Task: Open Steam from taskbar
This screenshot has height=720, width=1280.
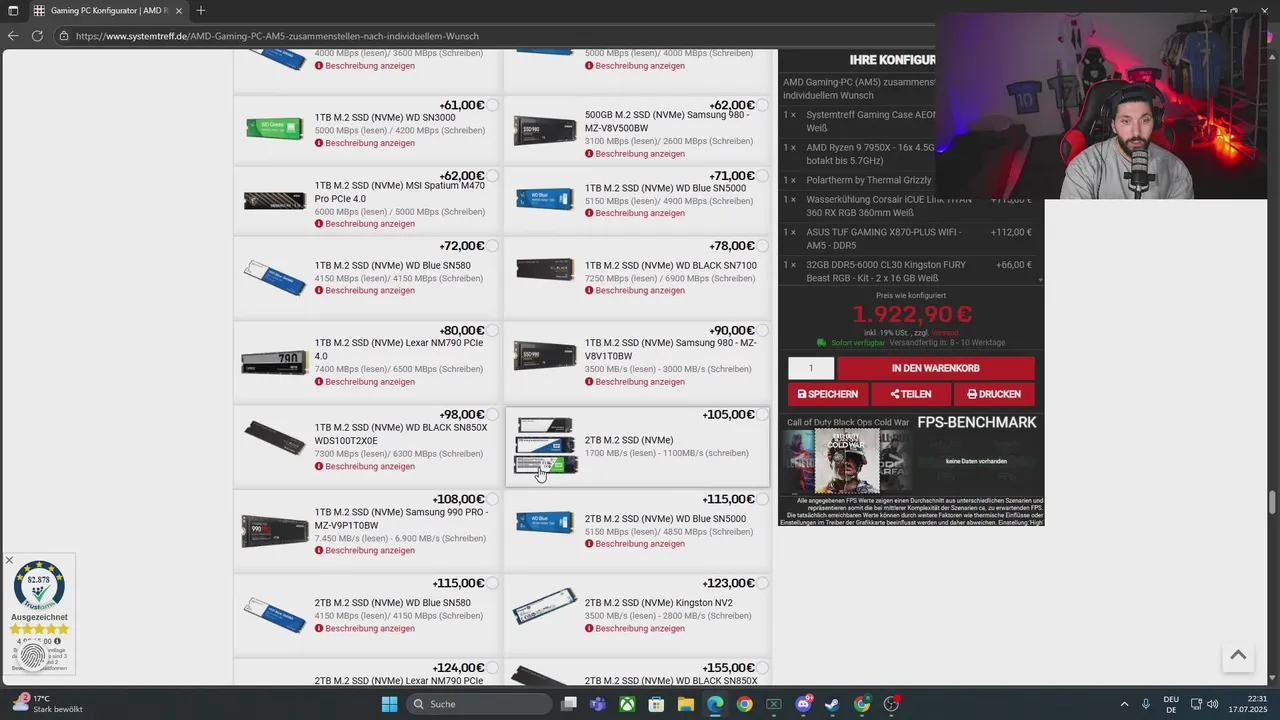Action: coord(832,704)
